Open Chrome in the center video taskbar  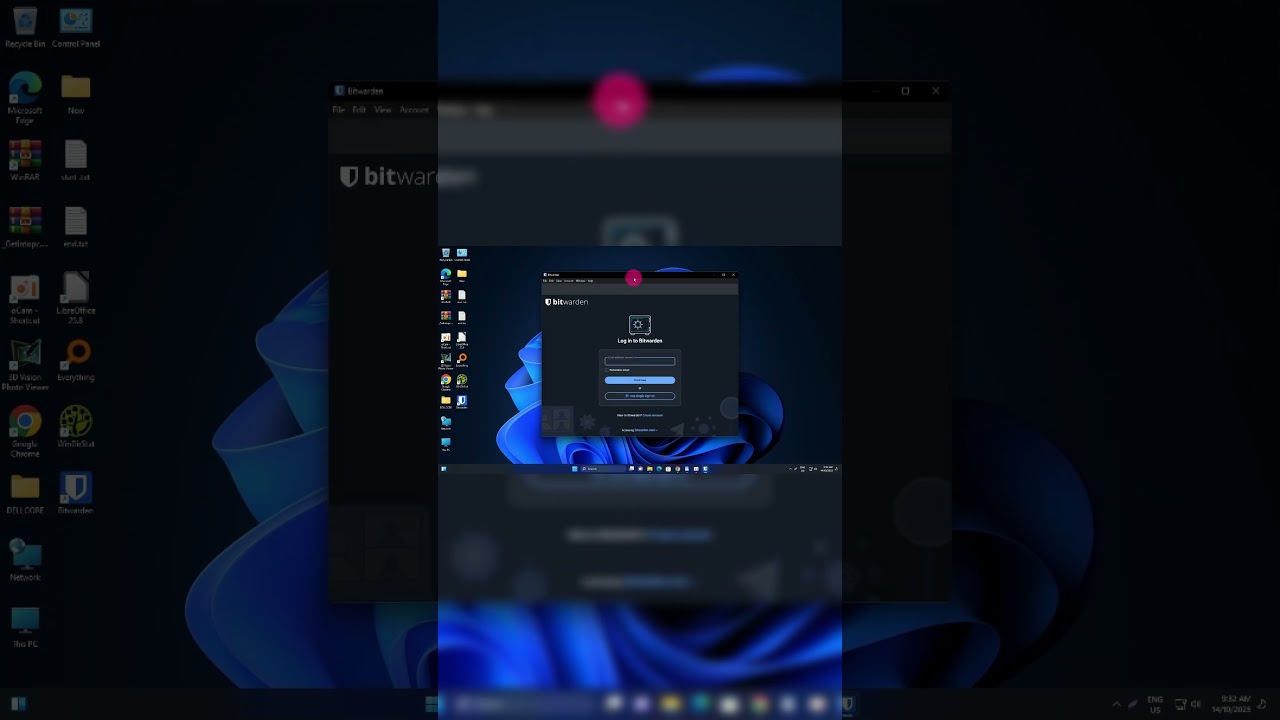[x=677, y=468]
